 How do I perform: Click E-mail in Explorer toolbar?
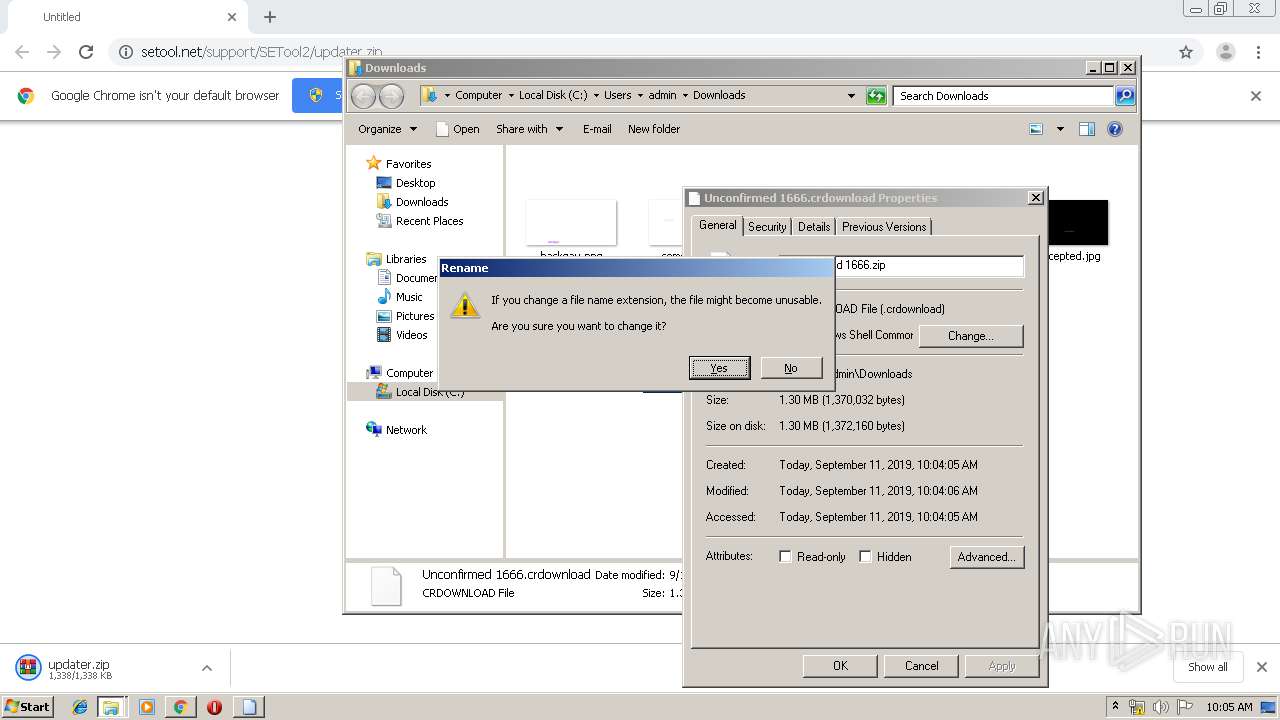click(597, 129)
